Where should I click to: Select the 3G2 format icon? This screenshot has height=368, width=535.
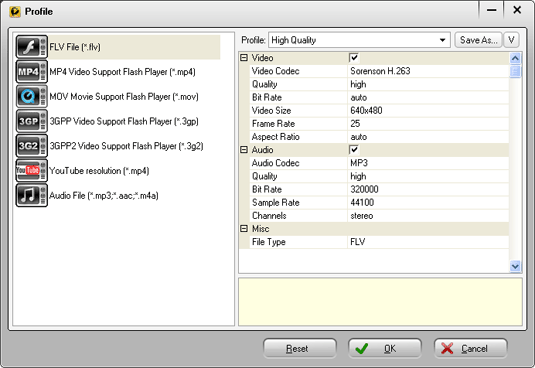click(x=31, y=146)
